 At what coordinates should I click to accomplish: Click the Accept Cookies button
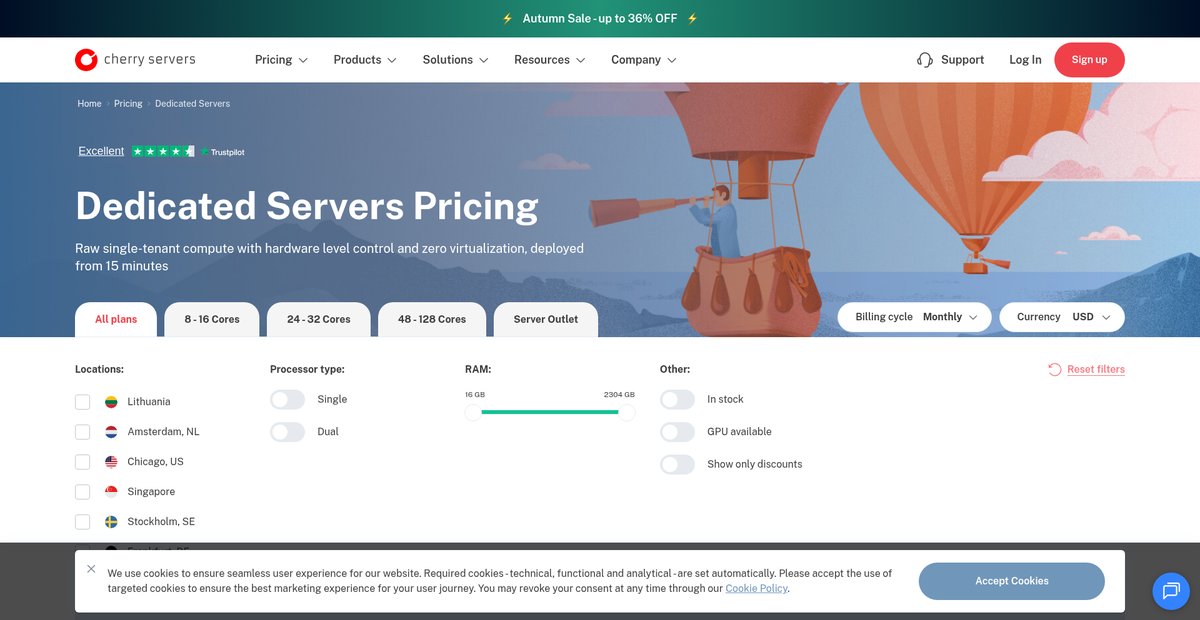[1012, 581]
